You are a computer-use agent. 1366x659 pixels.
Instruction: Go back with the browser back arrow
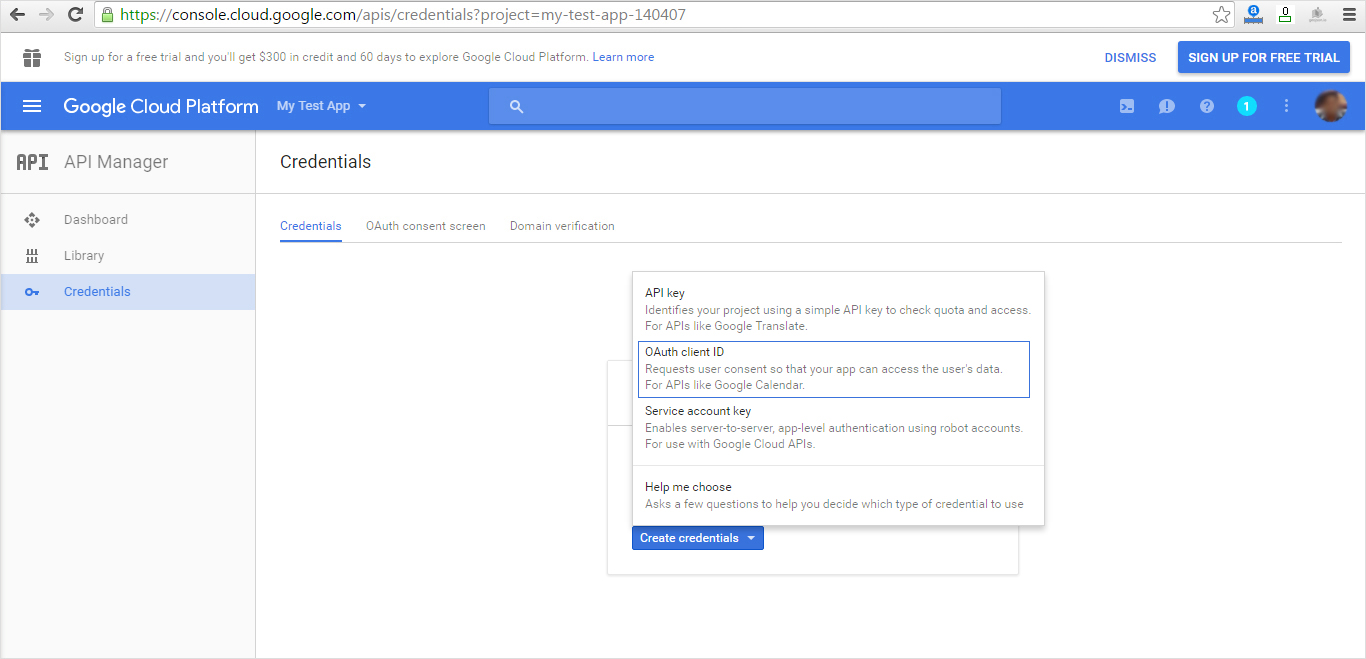click(x=17, y=15)
